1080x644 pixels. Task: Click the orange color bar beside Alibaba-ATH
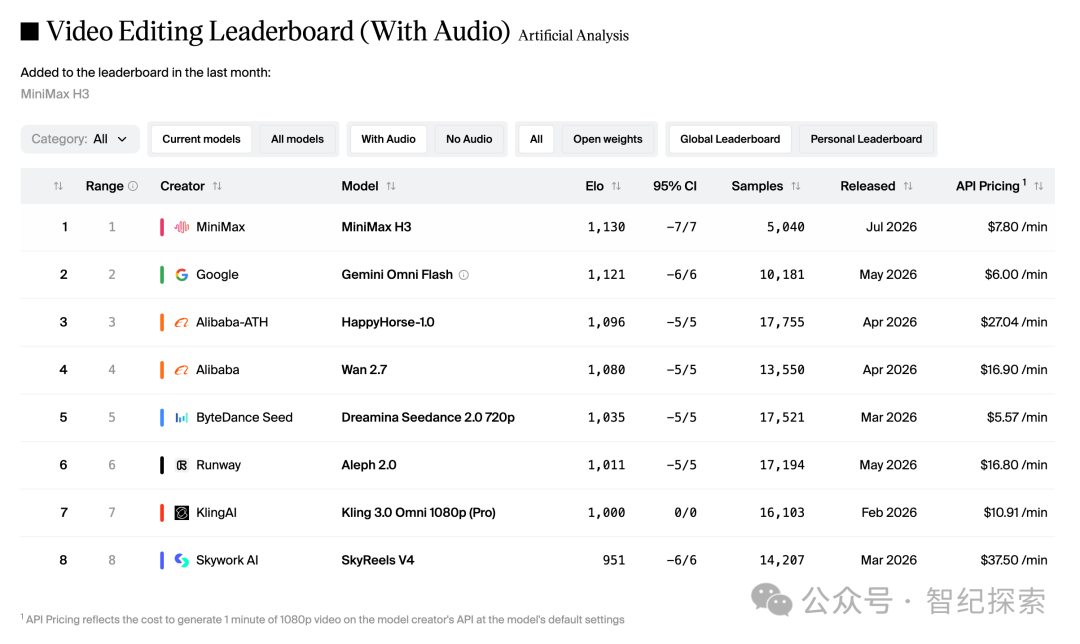click(162, 322)
